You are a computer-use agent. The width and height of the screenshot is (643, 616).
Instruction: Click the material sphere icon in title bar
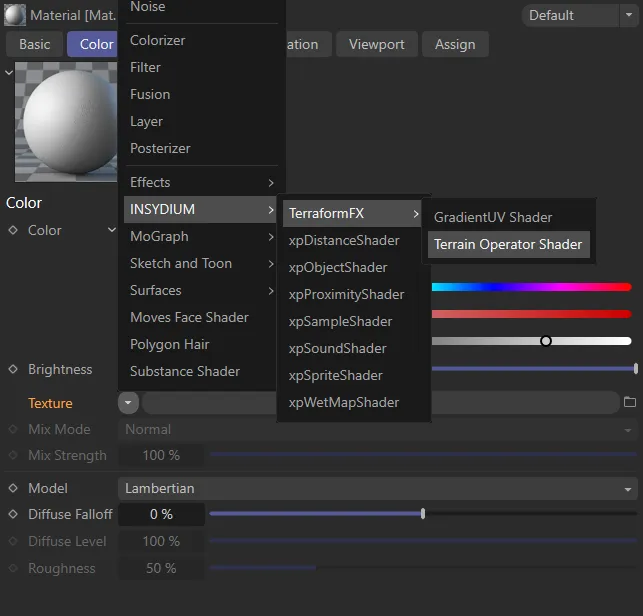coord(15,15)
